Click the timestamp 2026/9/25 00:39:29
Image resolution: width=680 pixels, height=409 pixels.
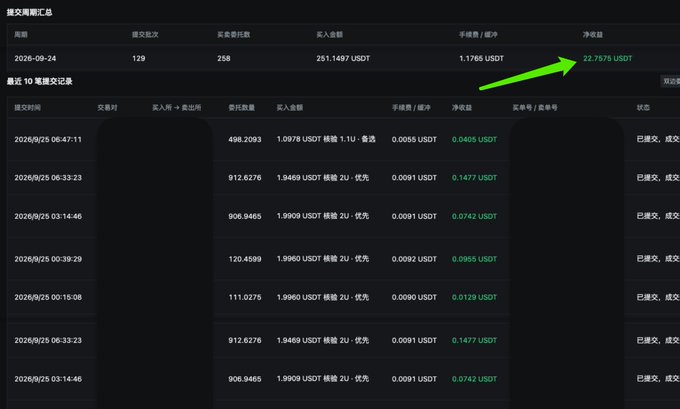[48, 259]
